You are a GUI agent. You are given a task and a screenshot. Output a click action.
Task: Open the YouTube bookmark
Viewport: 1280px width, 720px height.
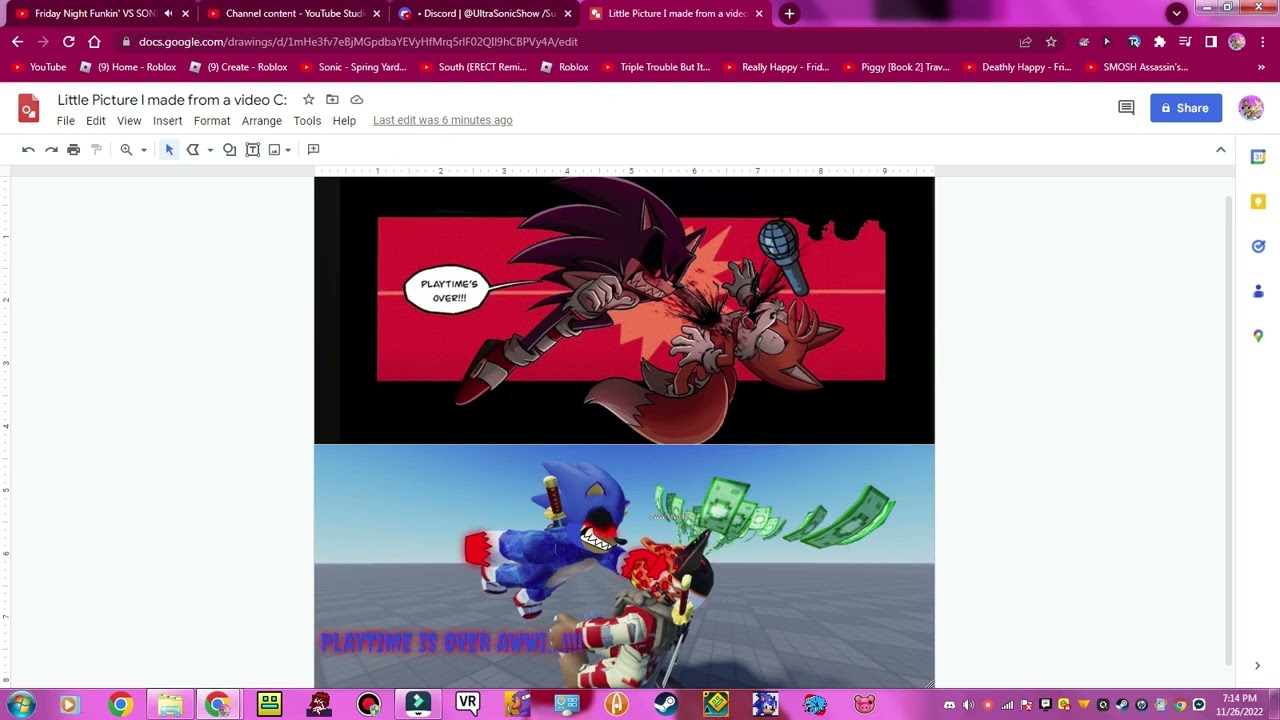coord(38,67)
